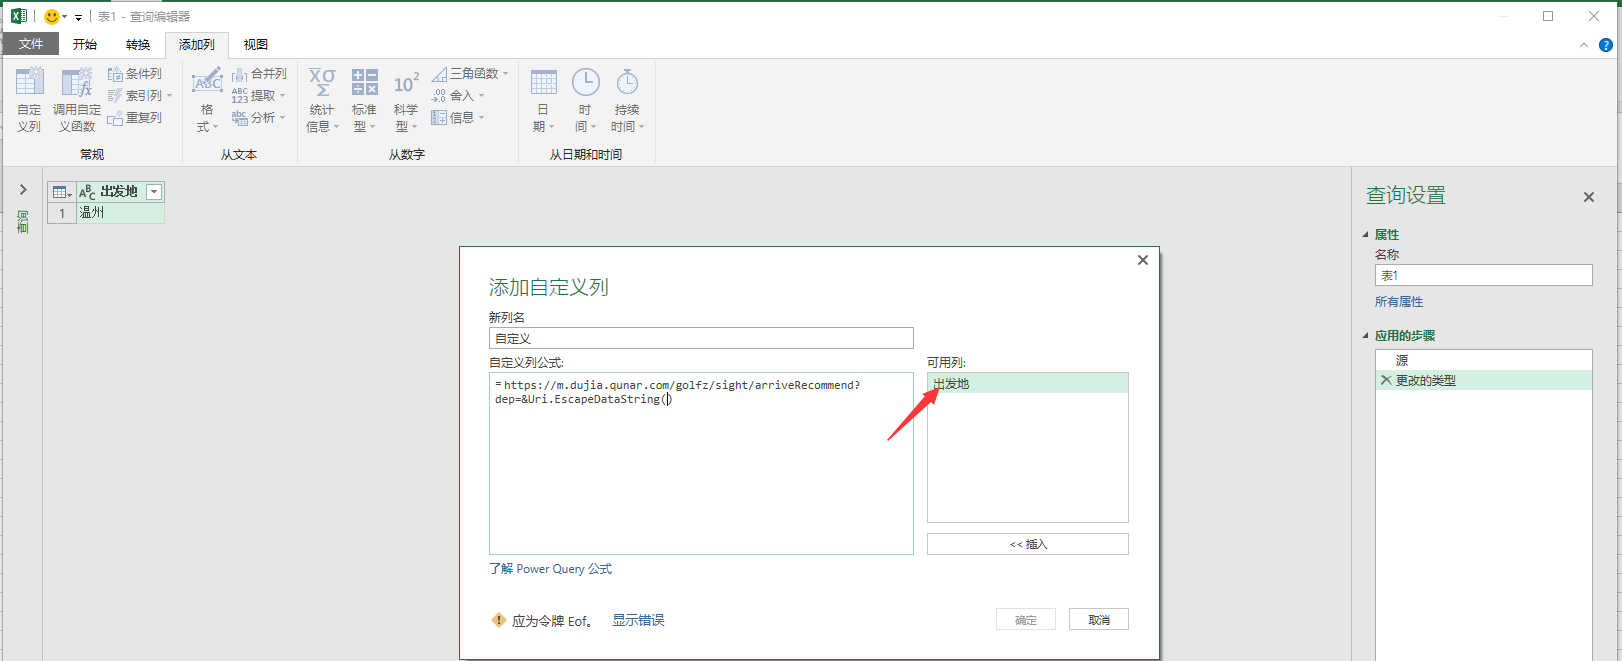Click the 出发地 column header
This screenshot has width=1622, height=661.
pyautogui.click(x=119, y=192)
